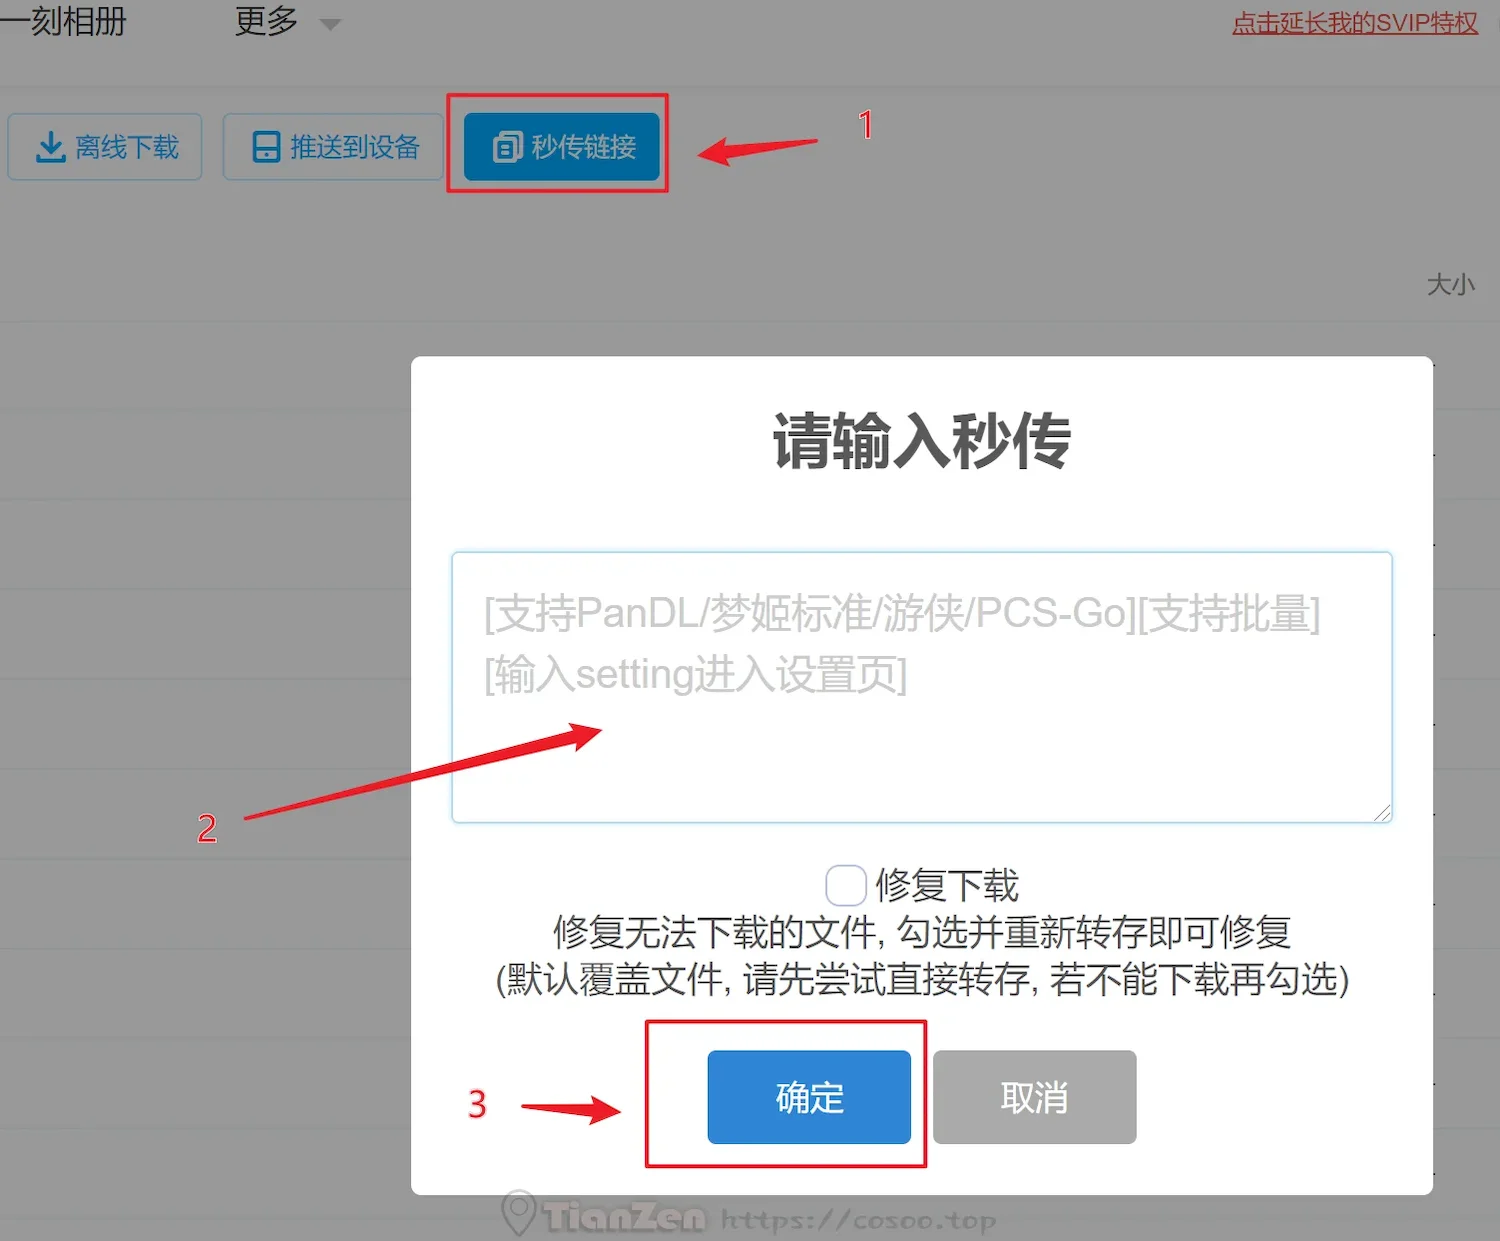Click the 秒传链接 button label

584,147
